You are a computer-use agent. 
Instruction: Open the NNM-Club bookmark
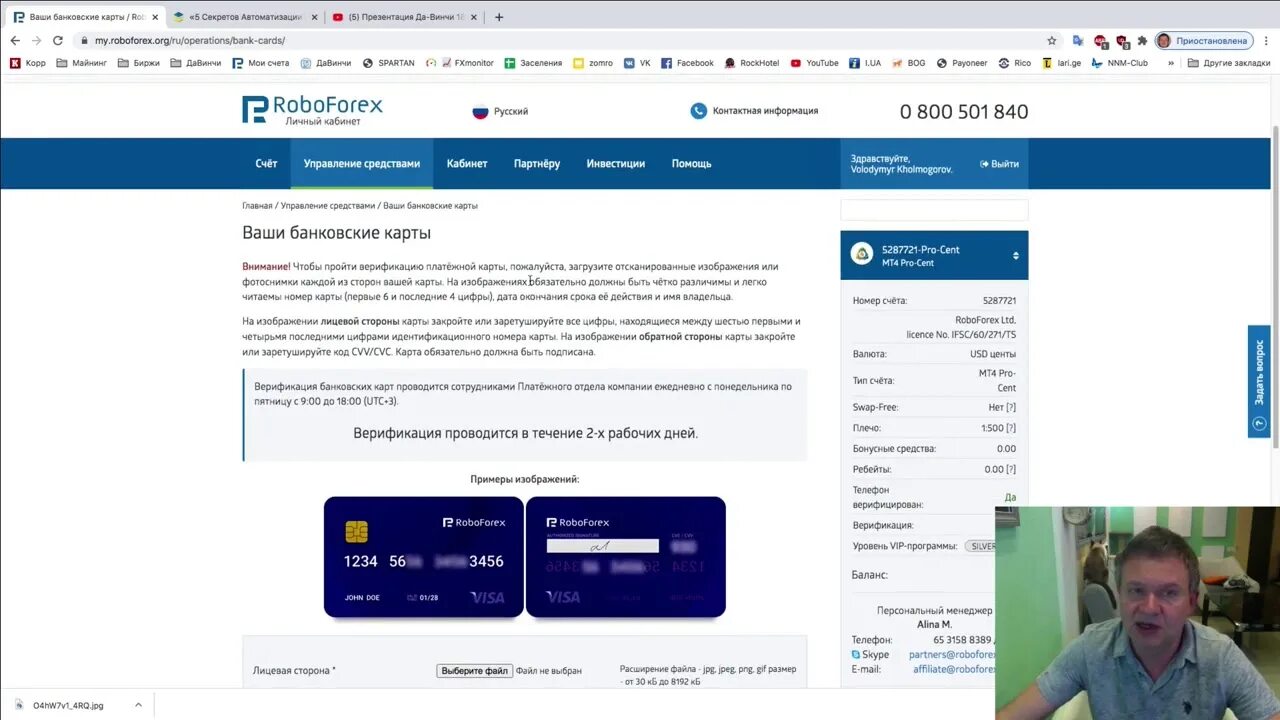[x=1120, y=63]
